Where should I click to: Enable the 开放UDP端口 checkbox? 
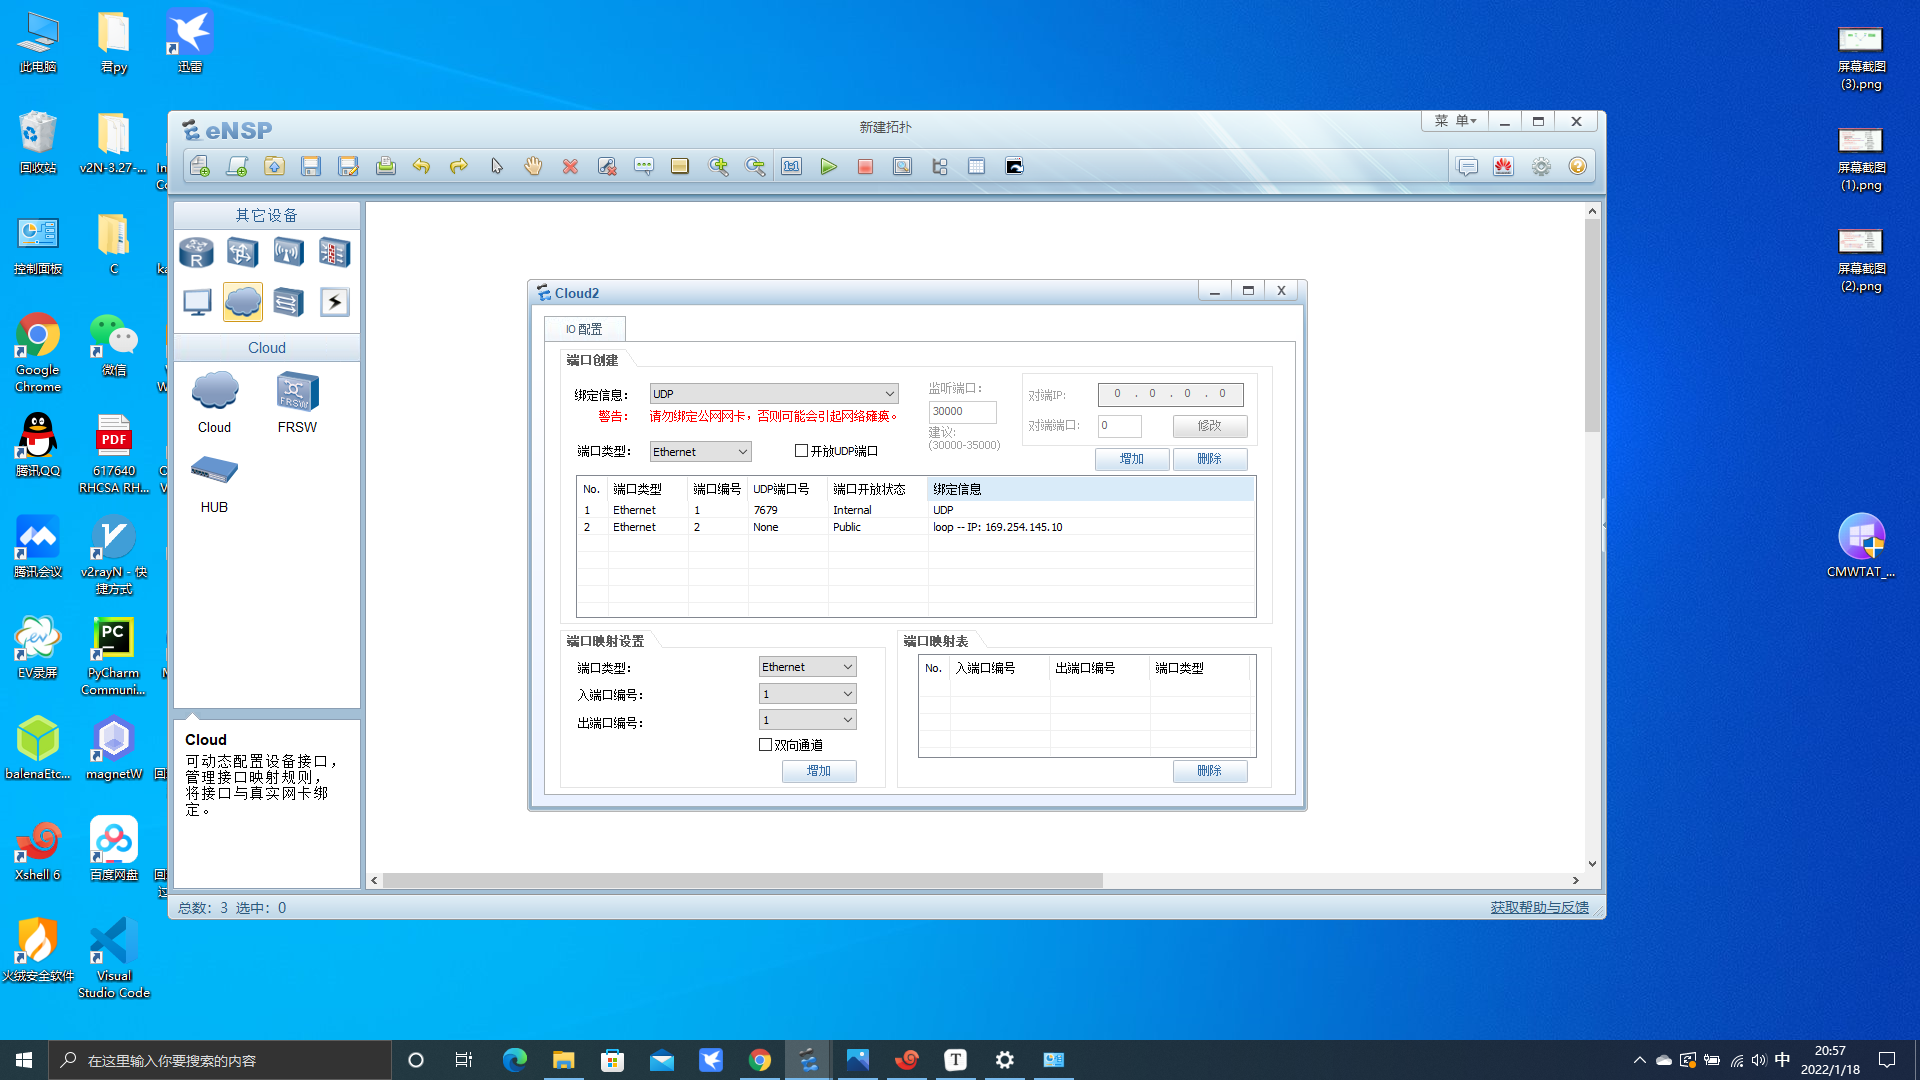point(801,451)
